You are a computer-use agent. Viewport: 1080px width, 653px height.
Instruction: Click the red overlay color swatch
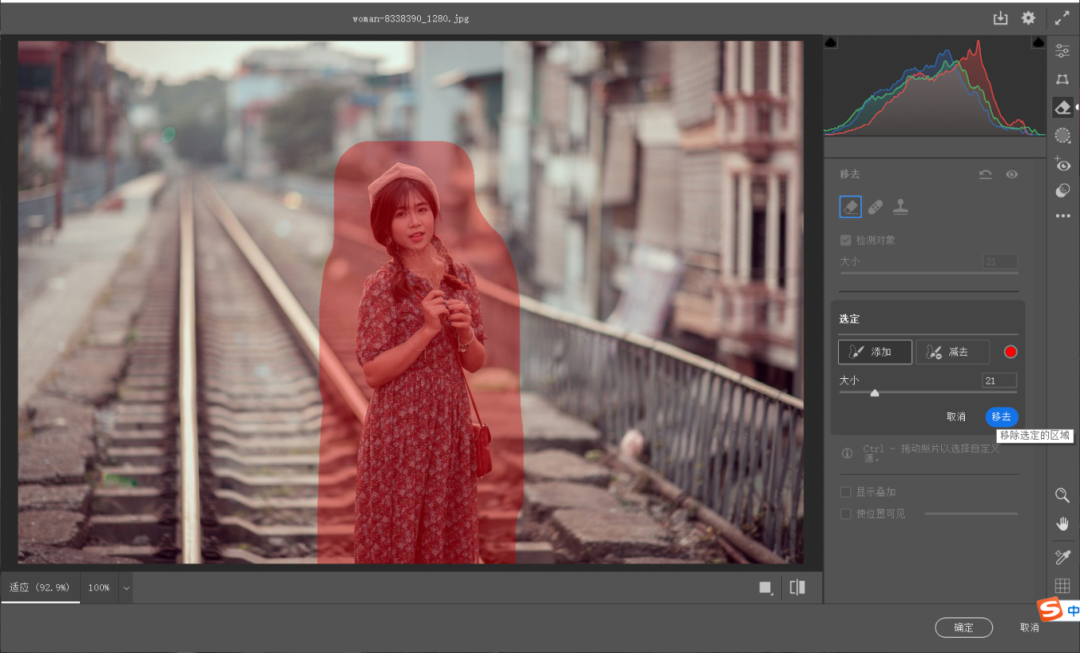coord(1011,352)
